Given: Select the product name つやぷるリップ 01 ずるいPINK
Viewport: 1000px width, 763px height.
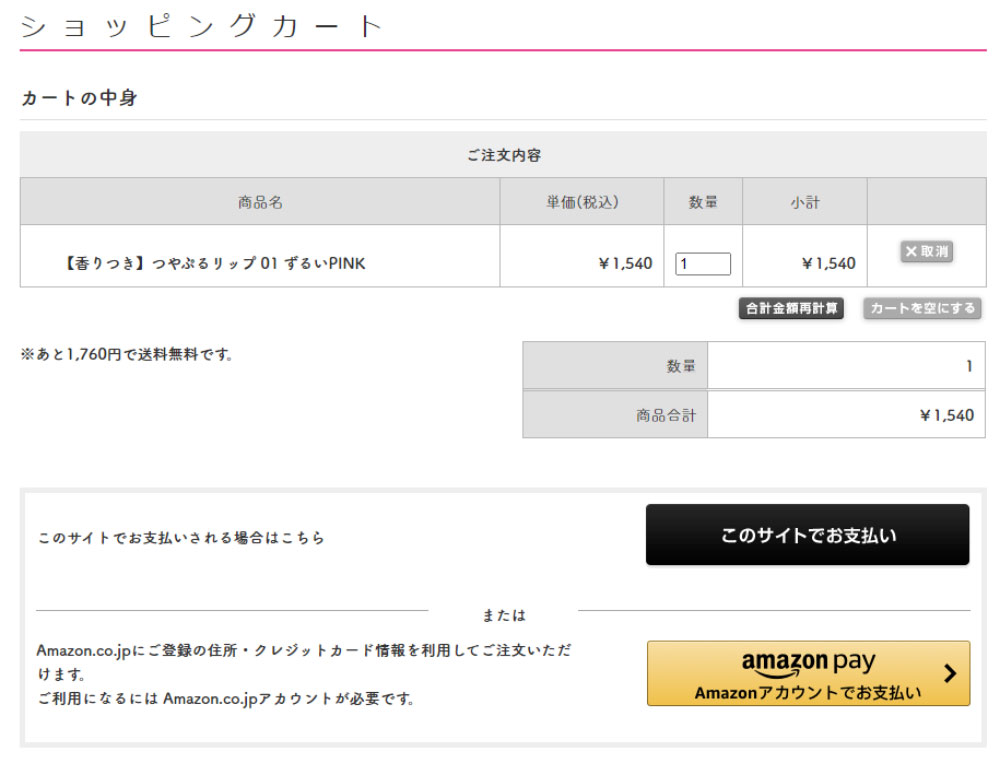Looking at the screenshot, I should (x=214, y=264).
